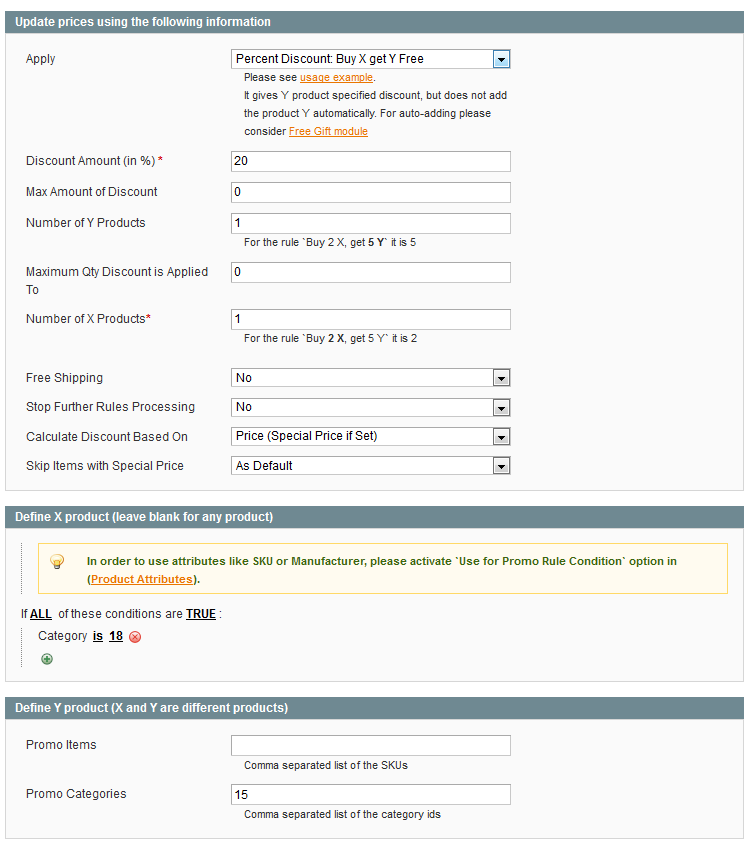
Task: Expand the Free Shipping dropdown
Action: (x=371, y=378)
